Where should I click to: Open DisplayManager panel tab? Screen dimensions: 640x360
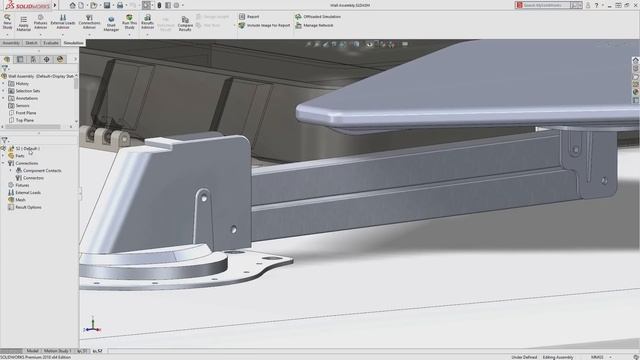60,60
